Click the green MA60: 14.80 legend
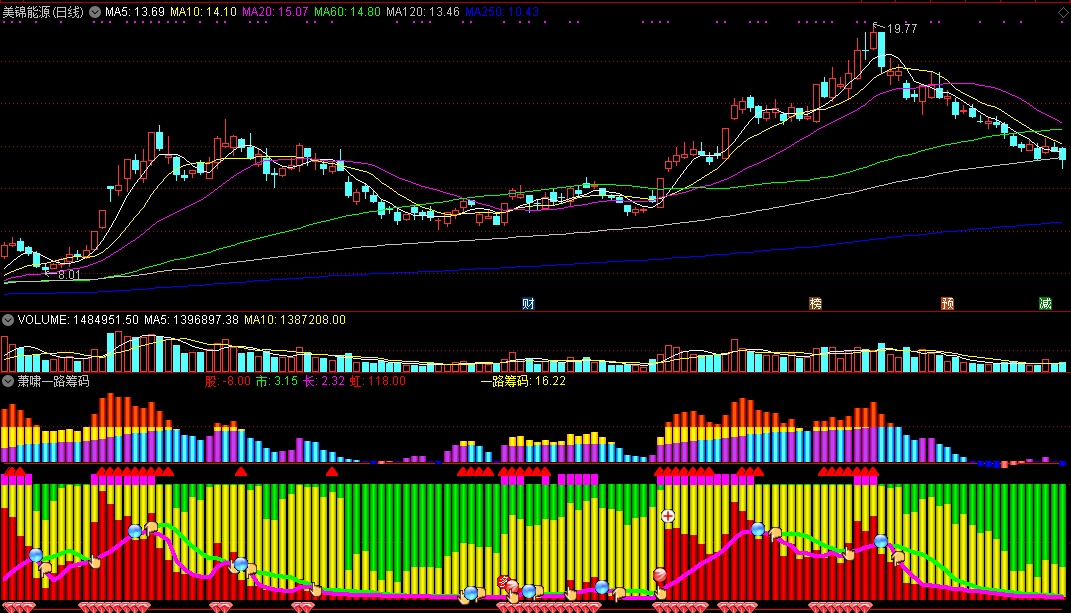Viewport: 1071px width, 613px height. tap(347, 12)
